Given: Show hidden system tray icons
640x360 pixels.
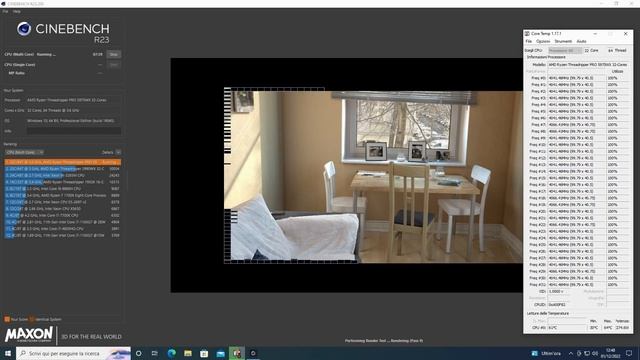Looking at the screenshot, I should click(571, 353).
